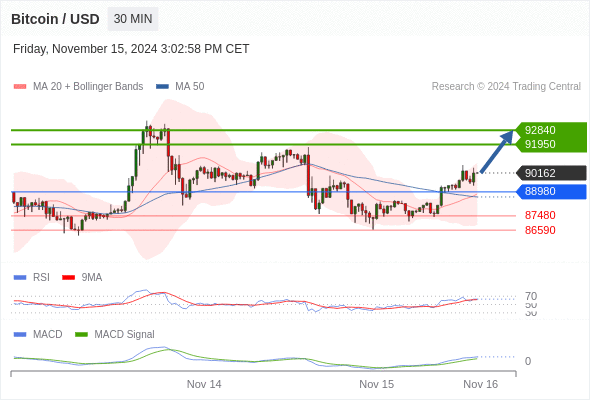Click the MA 20 + Bollinger Bands legend label
The height and width of the screenshot is (400, 590).
[88, 87]
